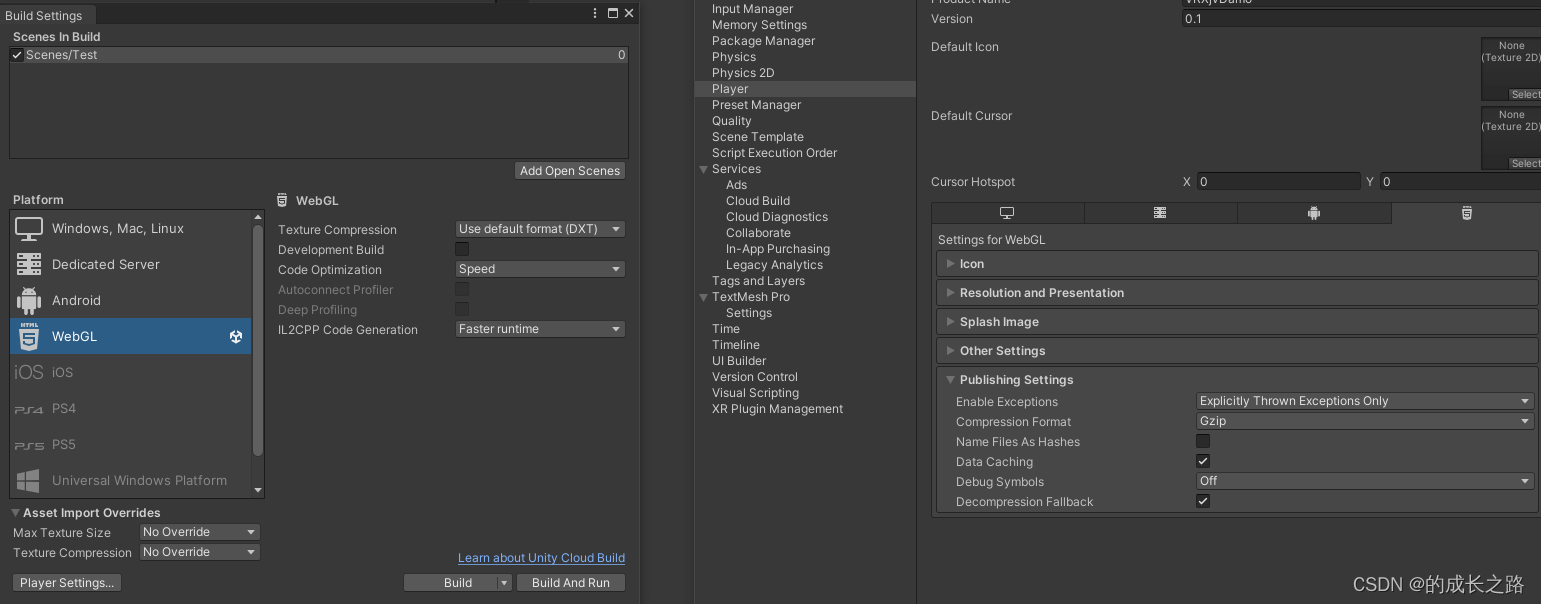Uncheck Decompression Fallback checkbox

pos(1203,501)
